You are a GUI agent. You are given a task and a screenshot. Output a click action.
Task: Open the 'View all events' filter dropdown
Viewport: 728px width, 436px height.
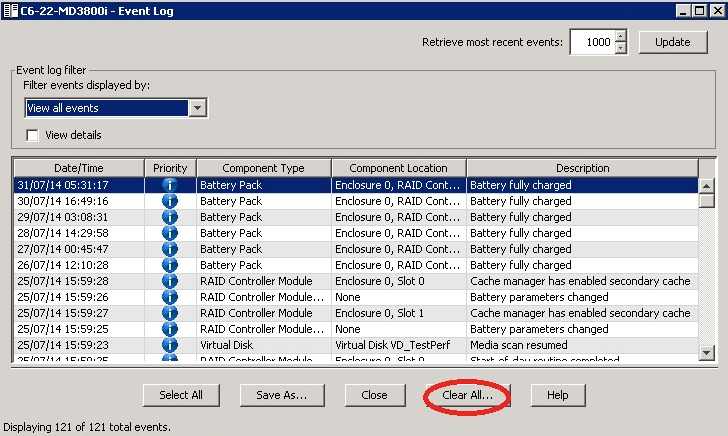click(x=197, y=108)
